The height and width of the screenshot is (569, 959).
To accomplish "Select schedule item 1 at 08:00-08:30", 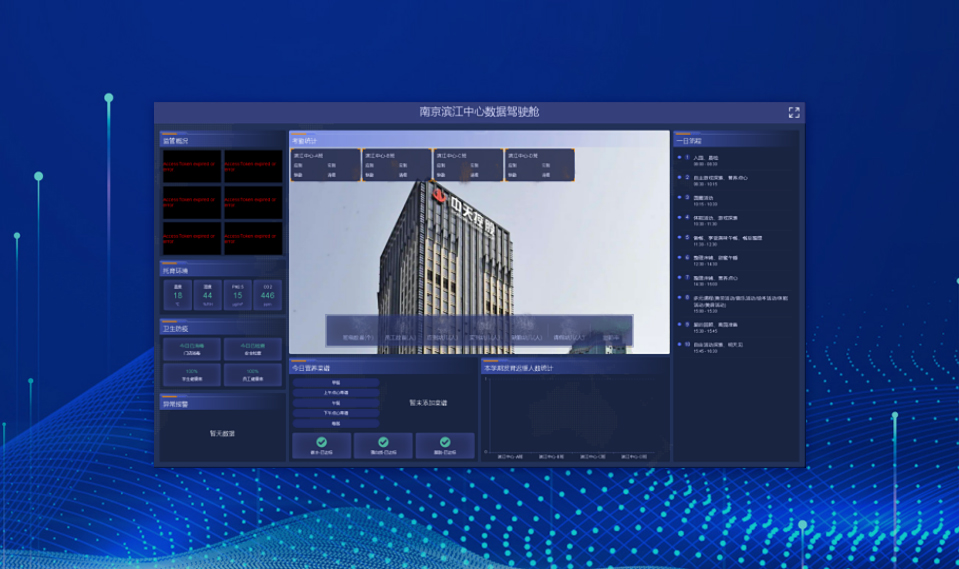I will 734,160.
